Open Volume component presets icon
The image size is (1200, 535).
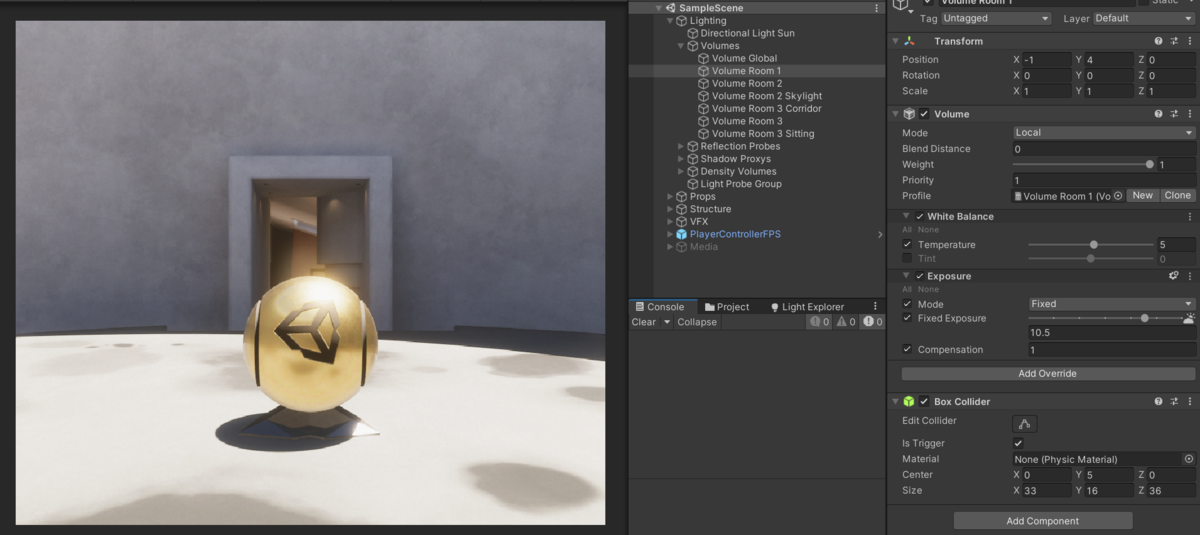point(1175,114)
